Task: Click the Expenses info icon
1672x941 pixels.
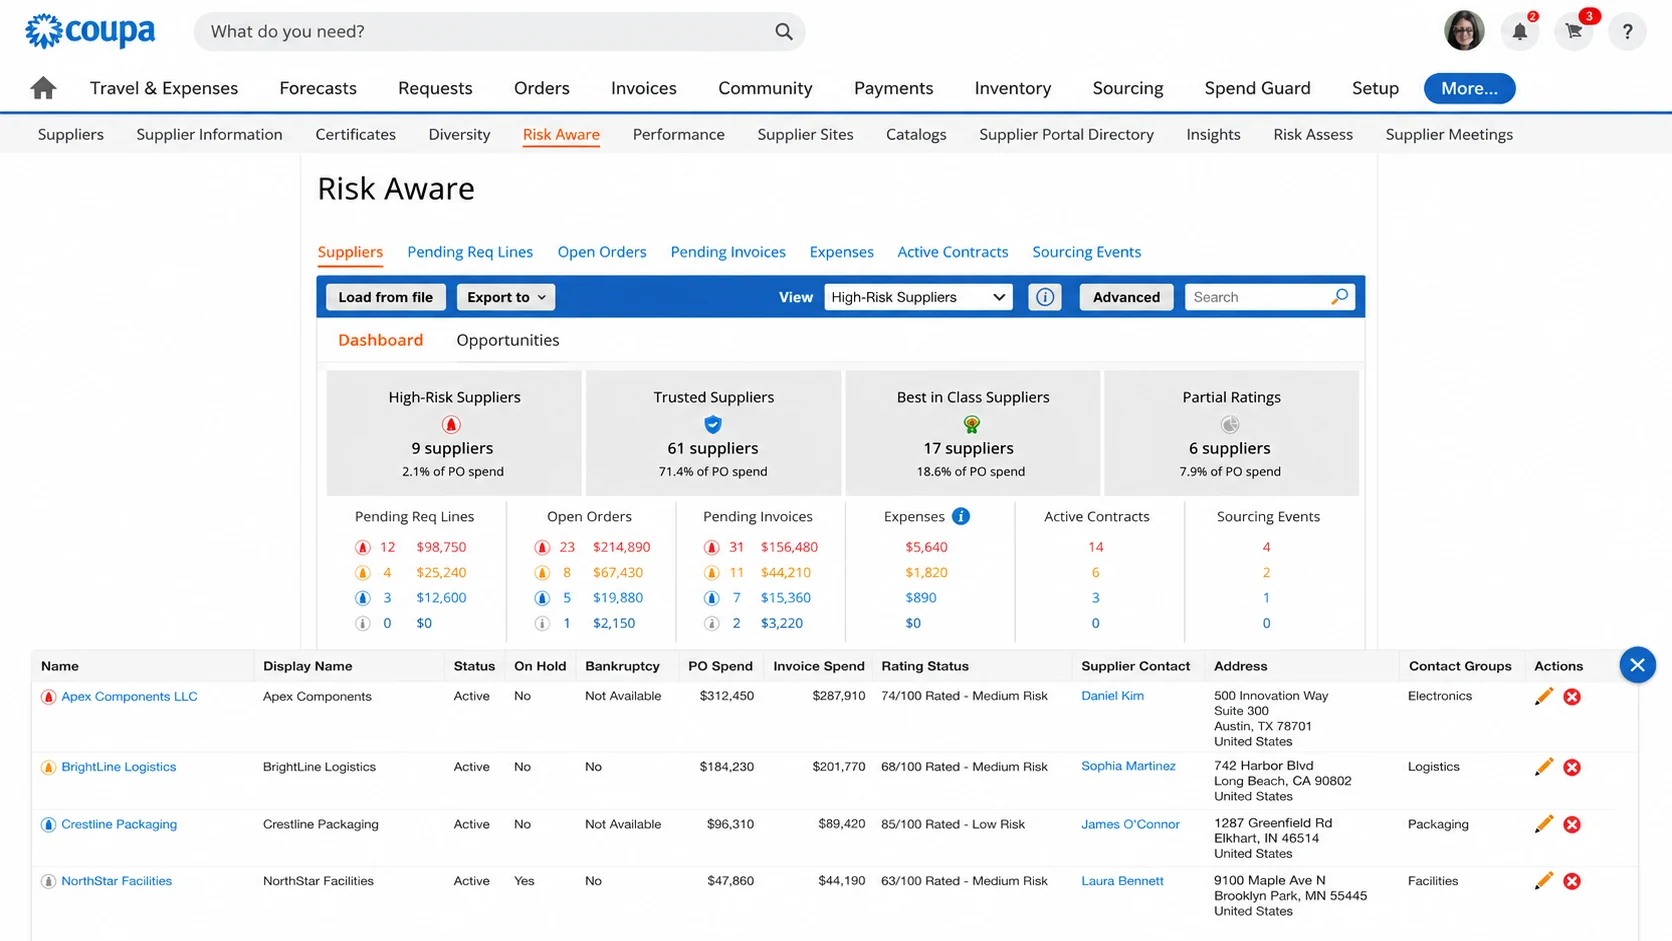Action: 961,516
